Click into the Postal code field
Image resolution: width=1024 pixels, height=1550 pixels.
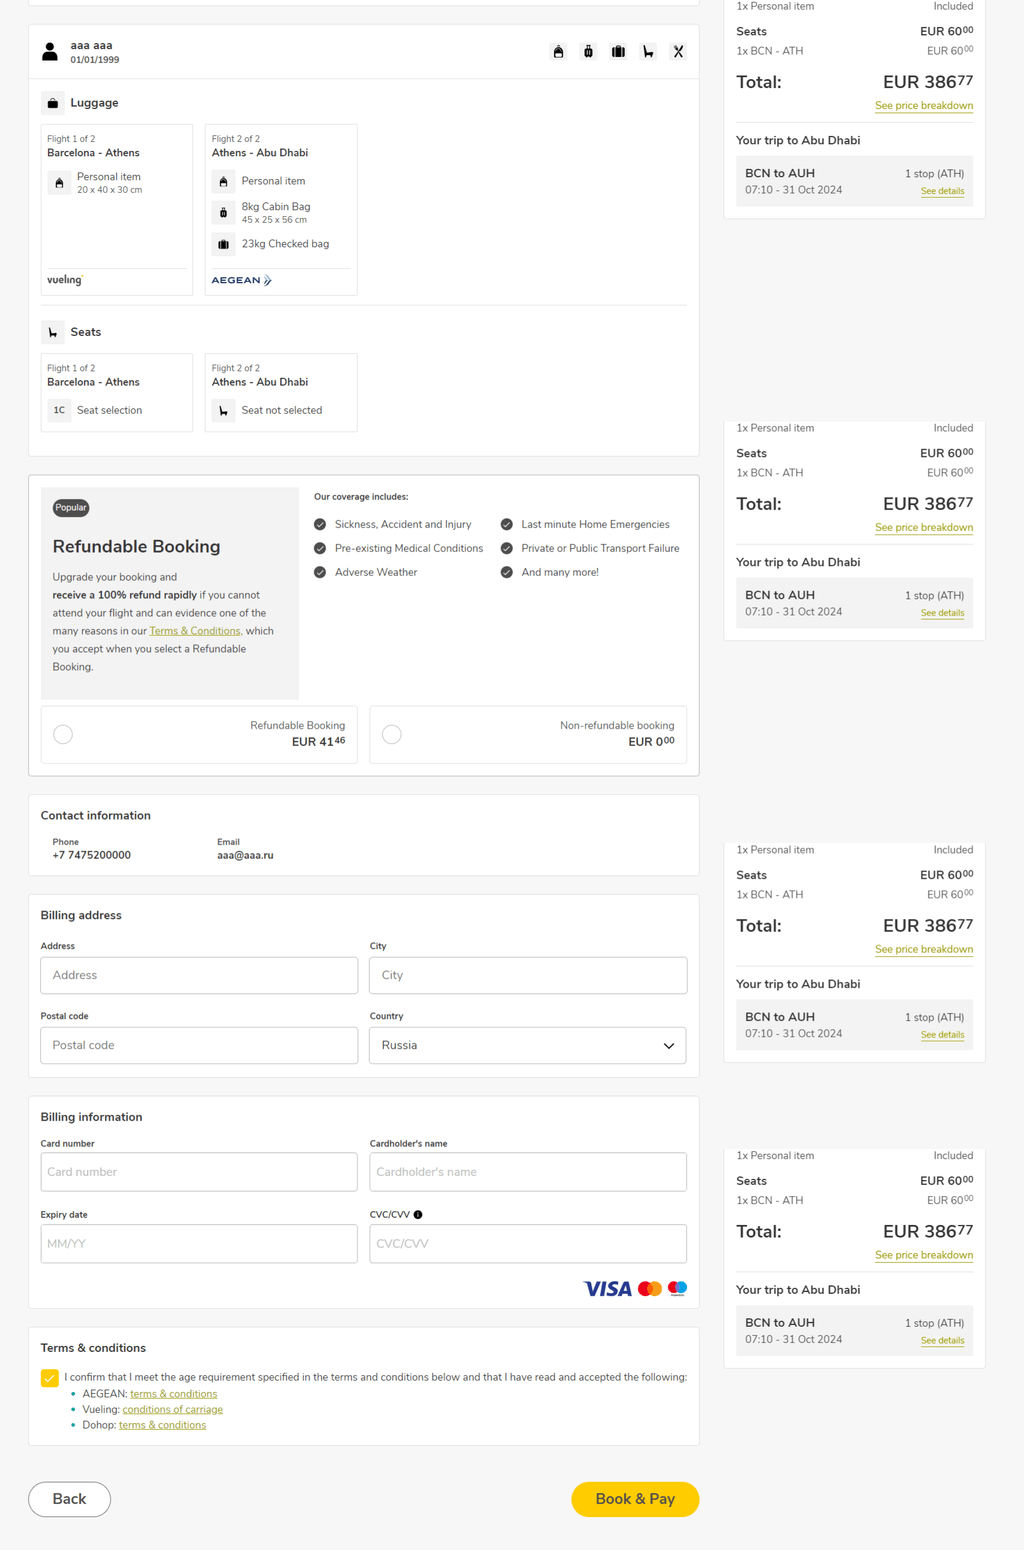coord(199,1046)
